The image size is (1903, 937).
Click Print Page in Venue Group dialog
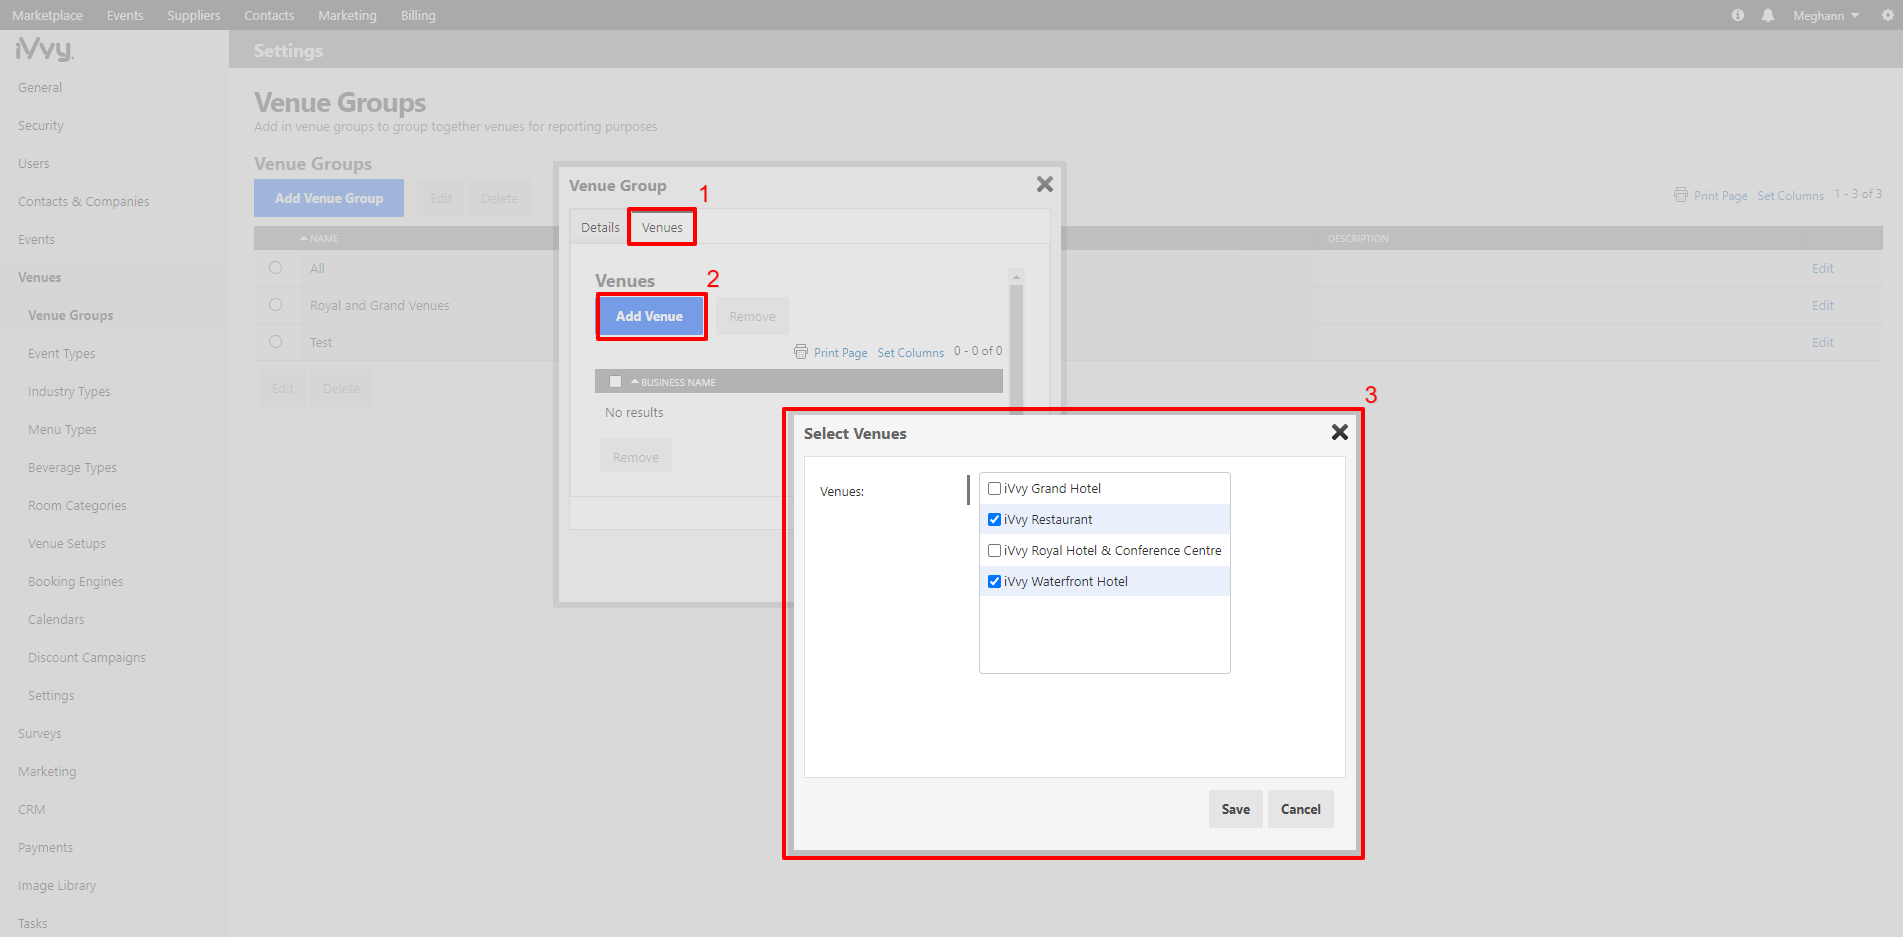point(840,352)
